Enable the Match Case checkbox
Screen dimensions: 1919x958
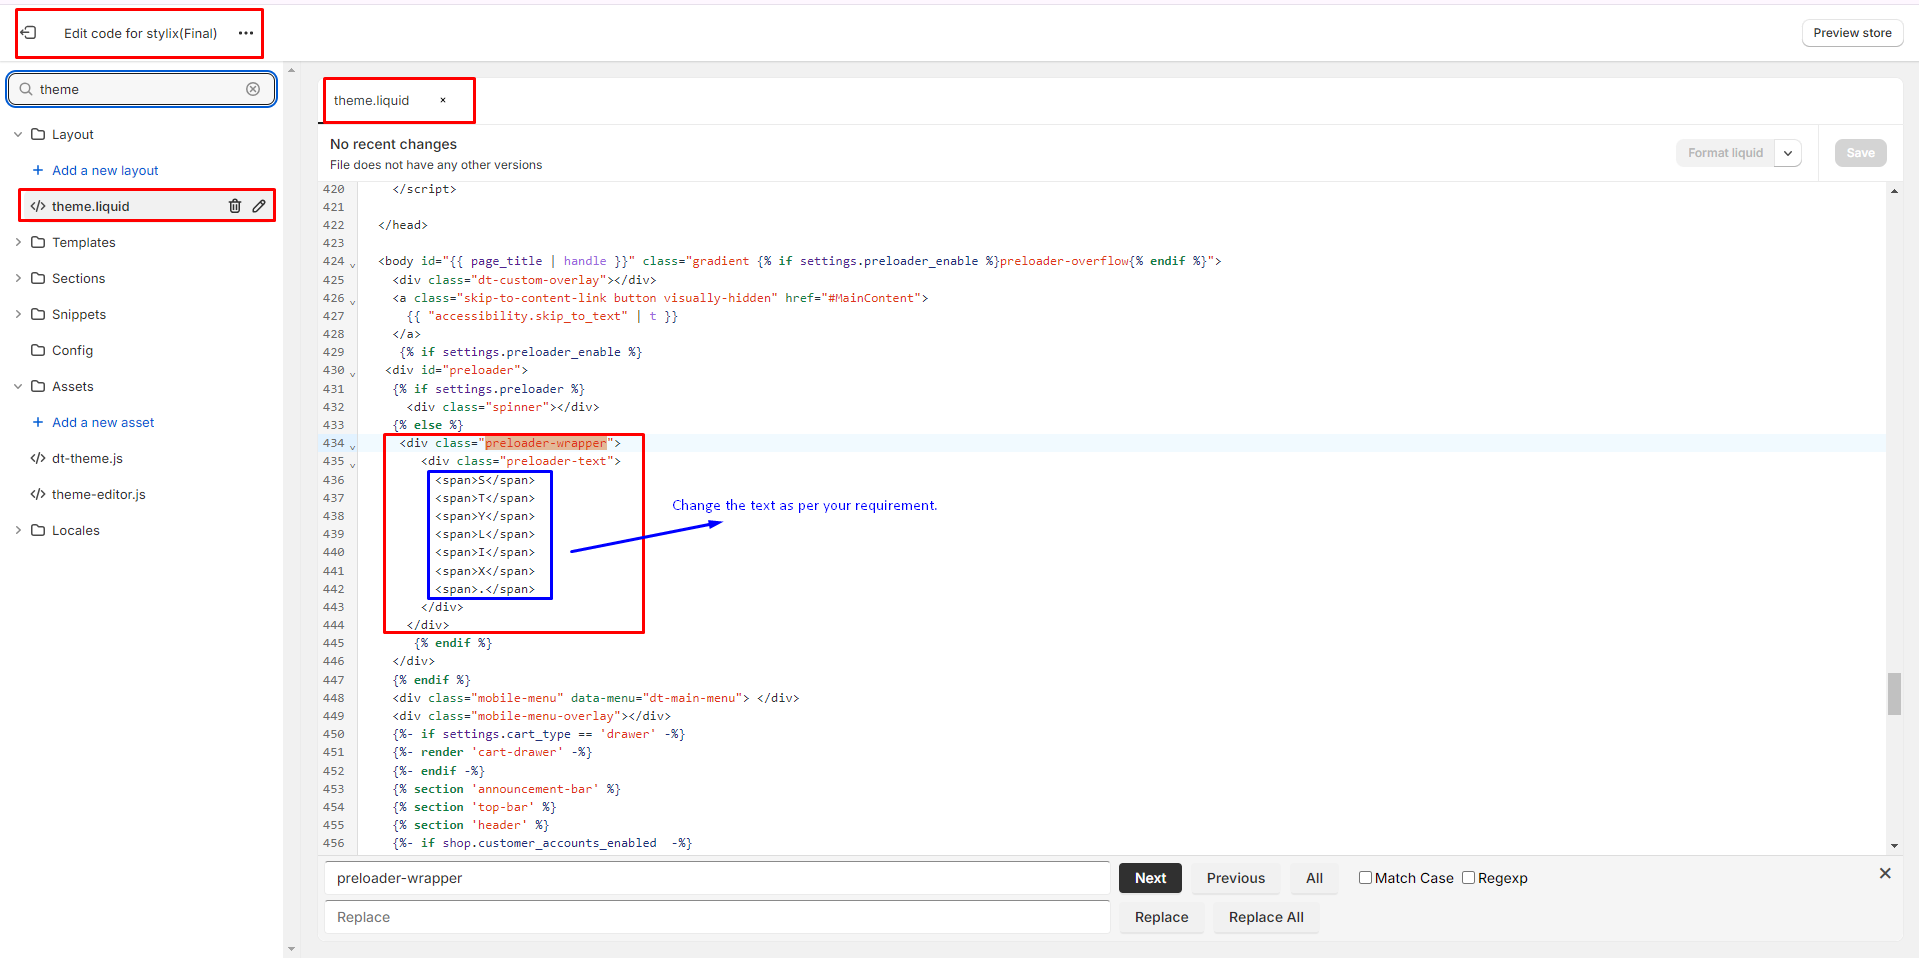1365,877
